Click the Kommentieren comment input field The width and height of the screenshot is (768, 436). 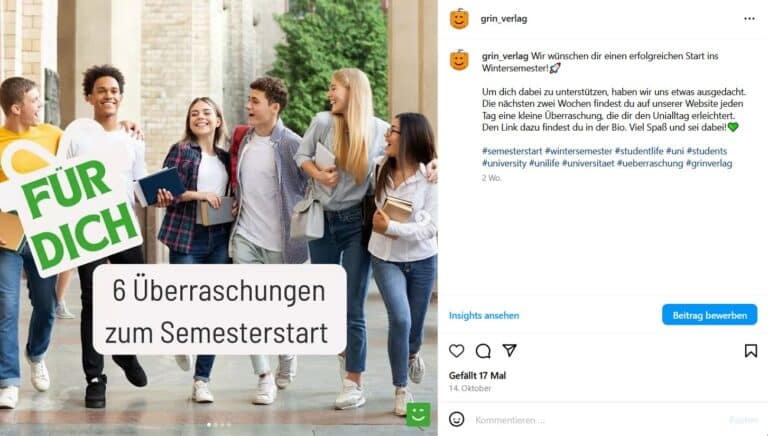tap(598, 420)
